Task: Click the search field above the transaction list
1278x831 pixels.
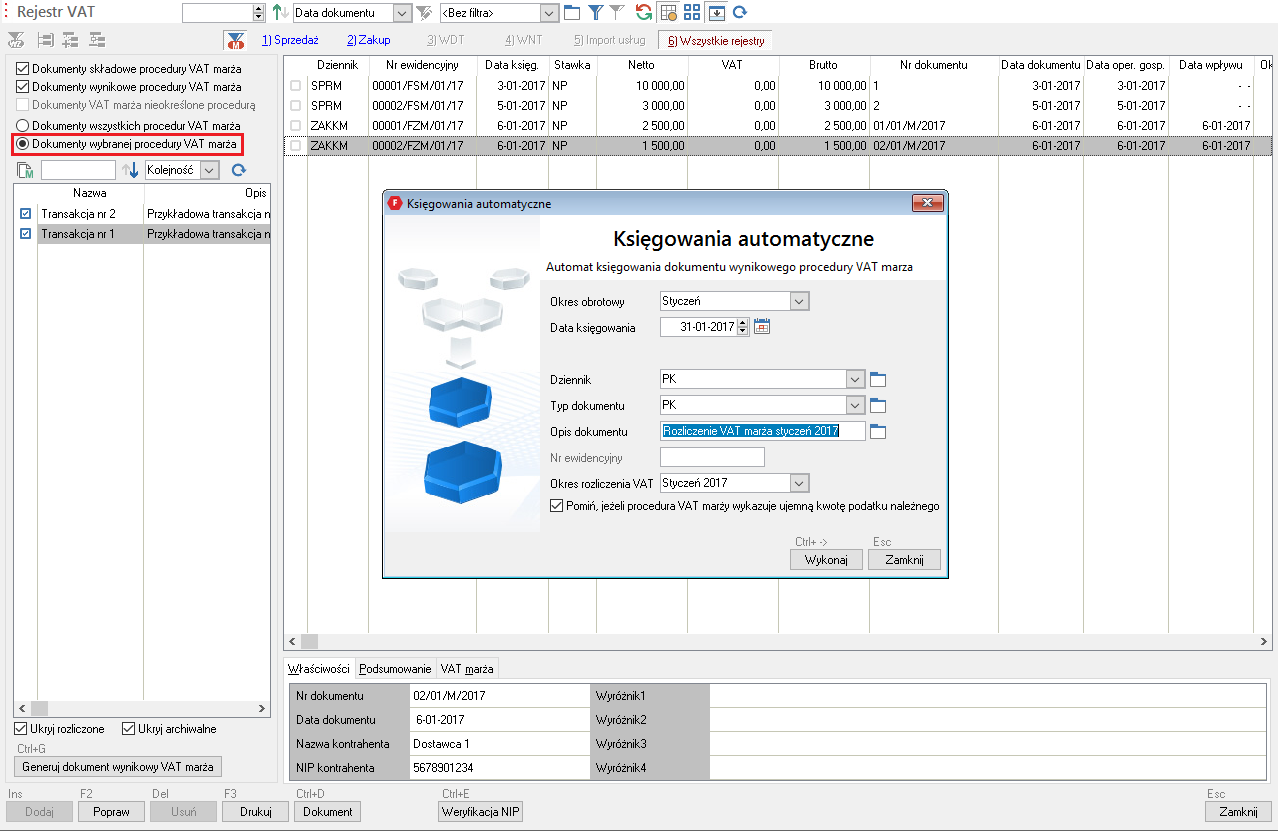Action: pyautogui.click(x=78, y=170)
